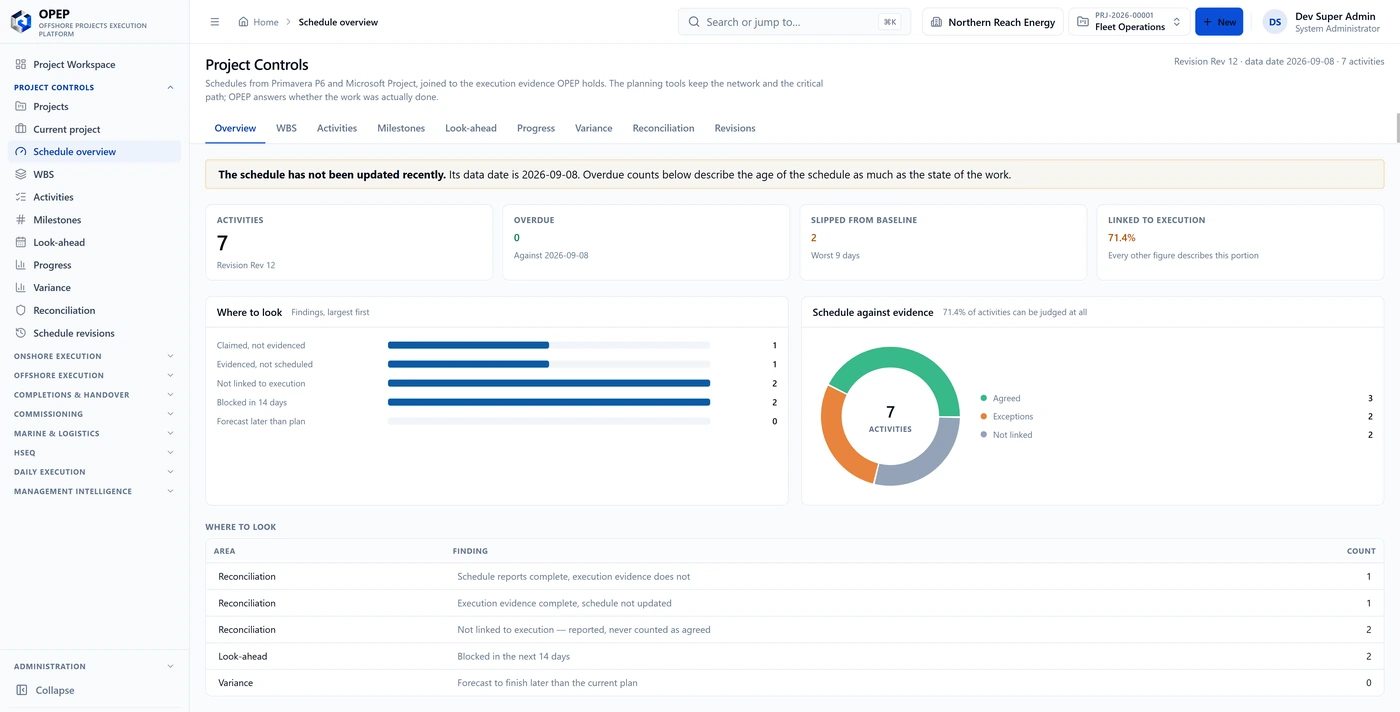Click the Look-ahead row in findings table
The height and width of the screenshot is (712, 1400).
point(795,656)
